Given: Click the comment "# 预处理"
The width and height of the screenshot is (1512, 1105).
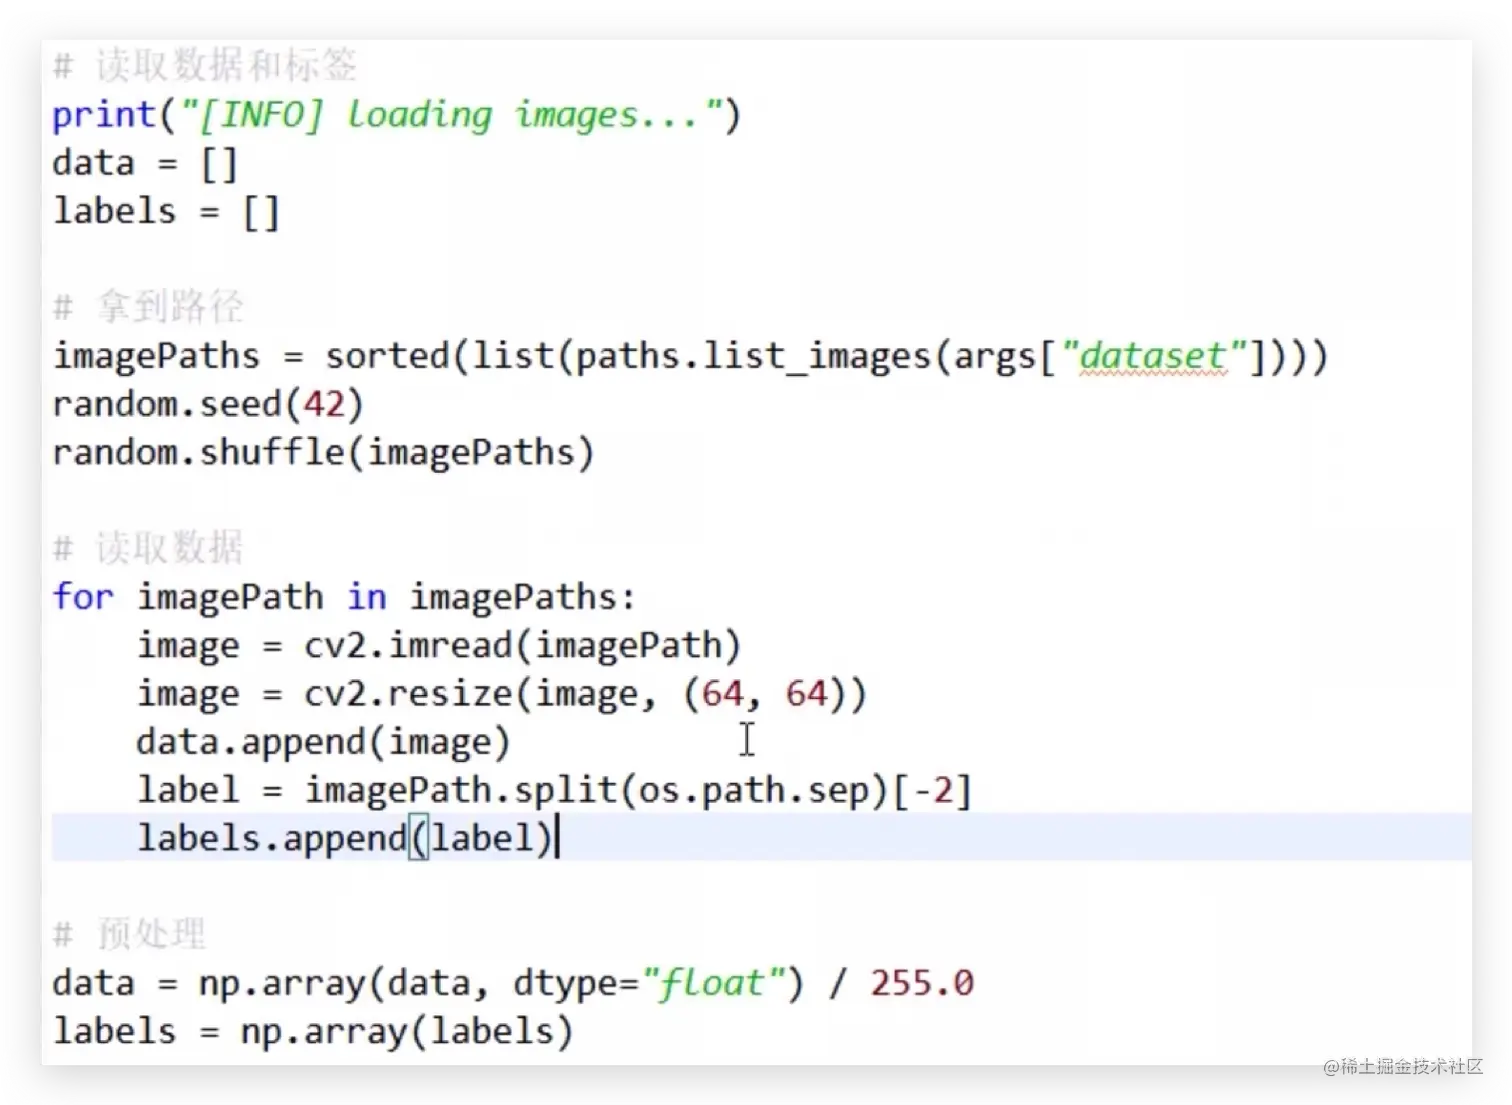Looking at the screenshot, I should 129,934.
